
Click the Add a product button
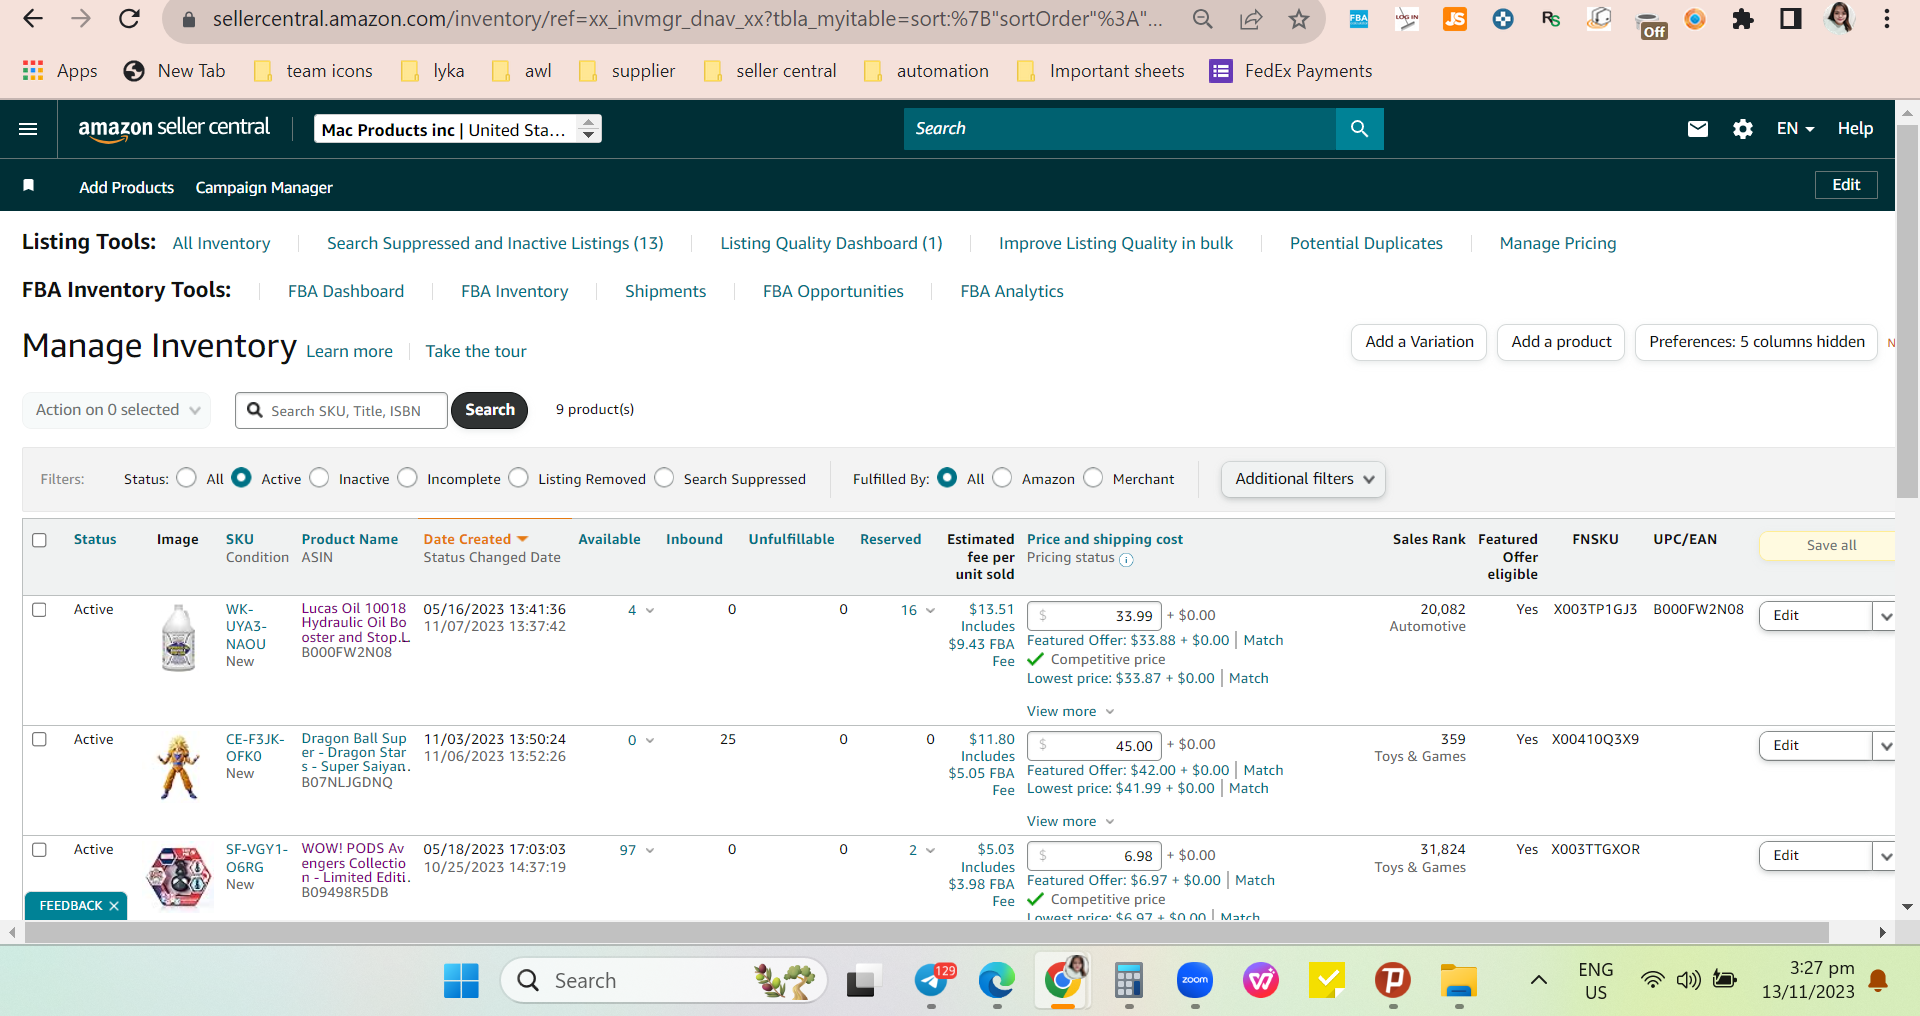pyautogui.click(x=1561, y=342)
